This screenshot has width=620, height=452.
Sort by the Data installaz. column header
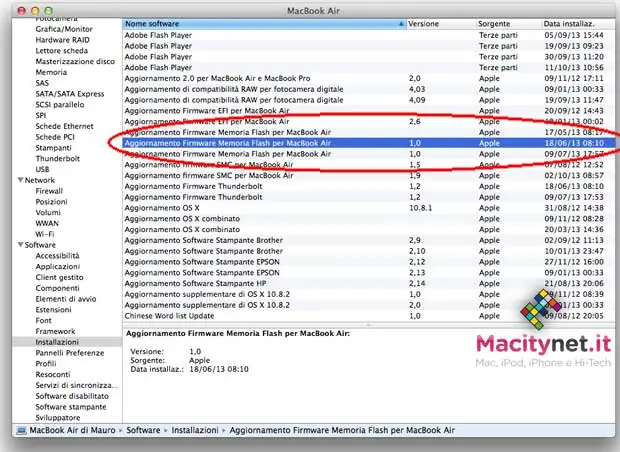tap(578, 24)
